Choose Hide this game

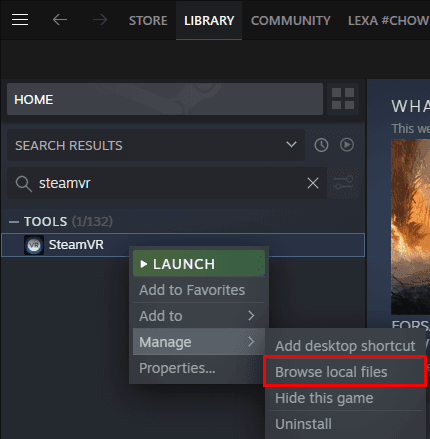pyautogui.click(x=345, y=398)
